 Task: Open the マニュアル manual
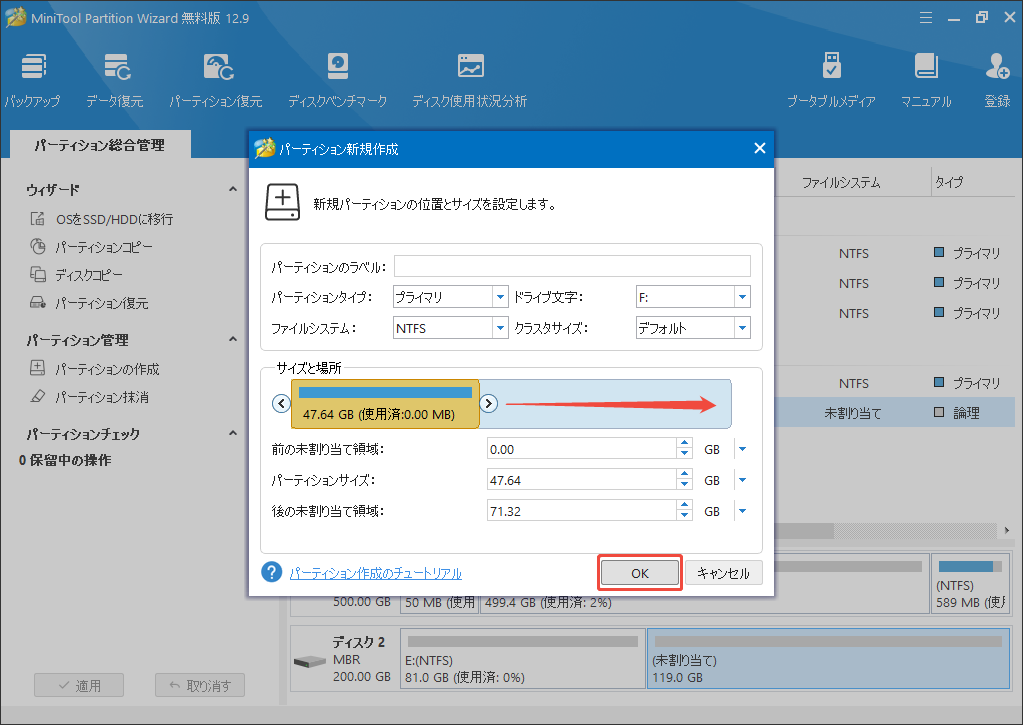point(926,80)
